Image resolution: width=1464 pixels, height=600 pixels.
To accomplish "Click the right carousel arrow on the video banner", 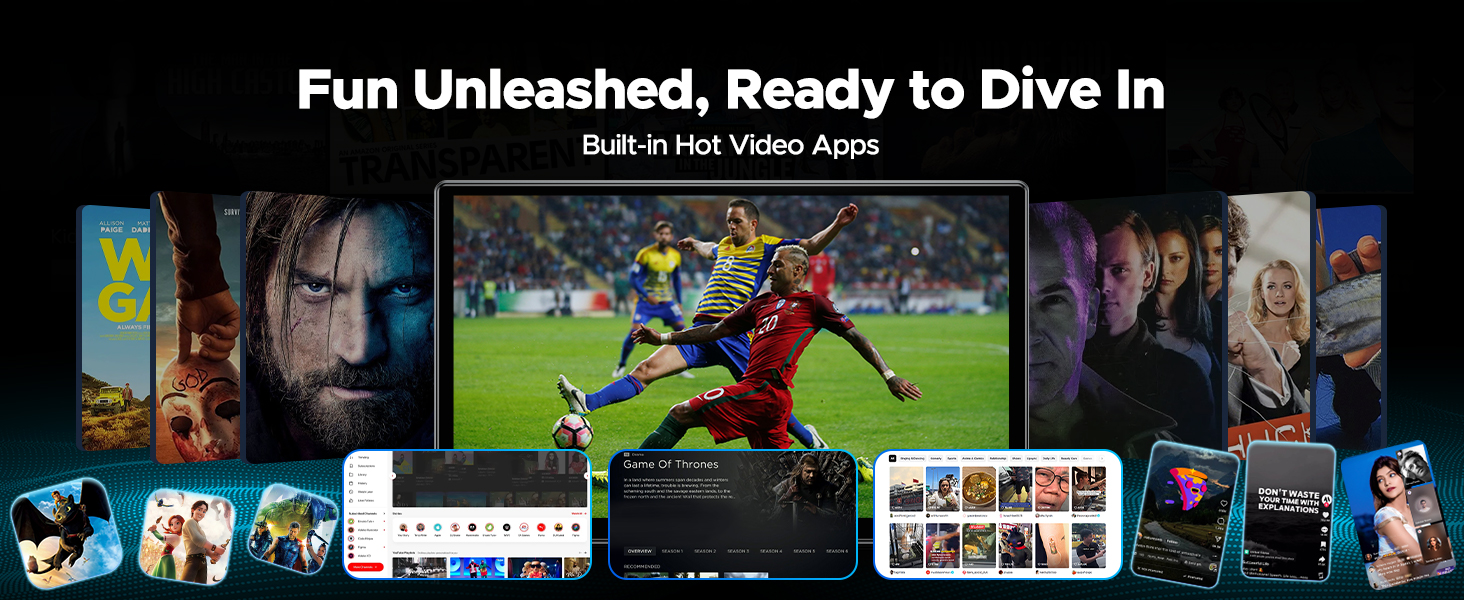I will [x=587, y=475].
